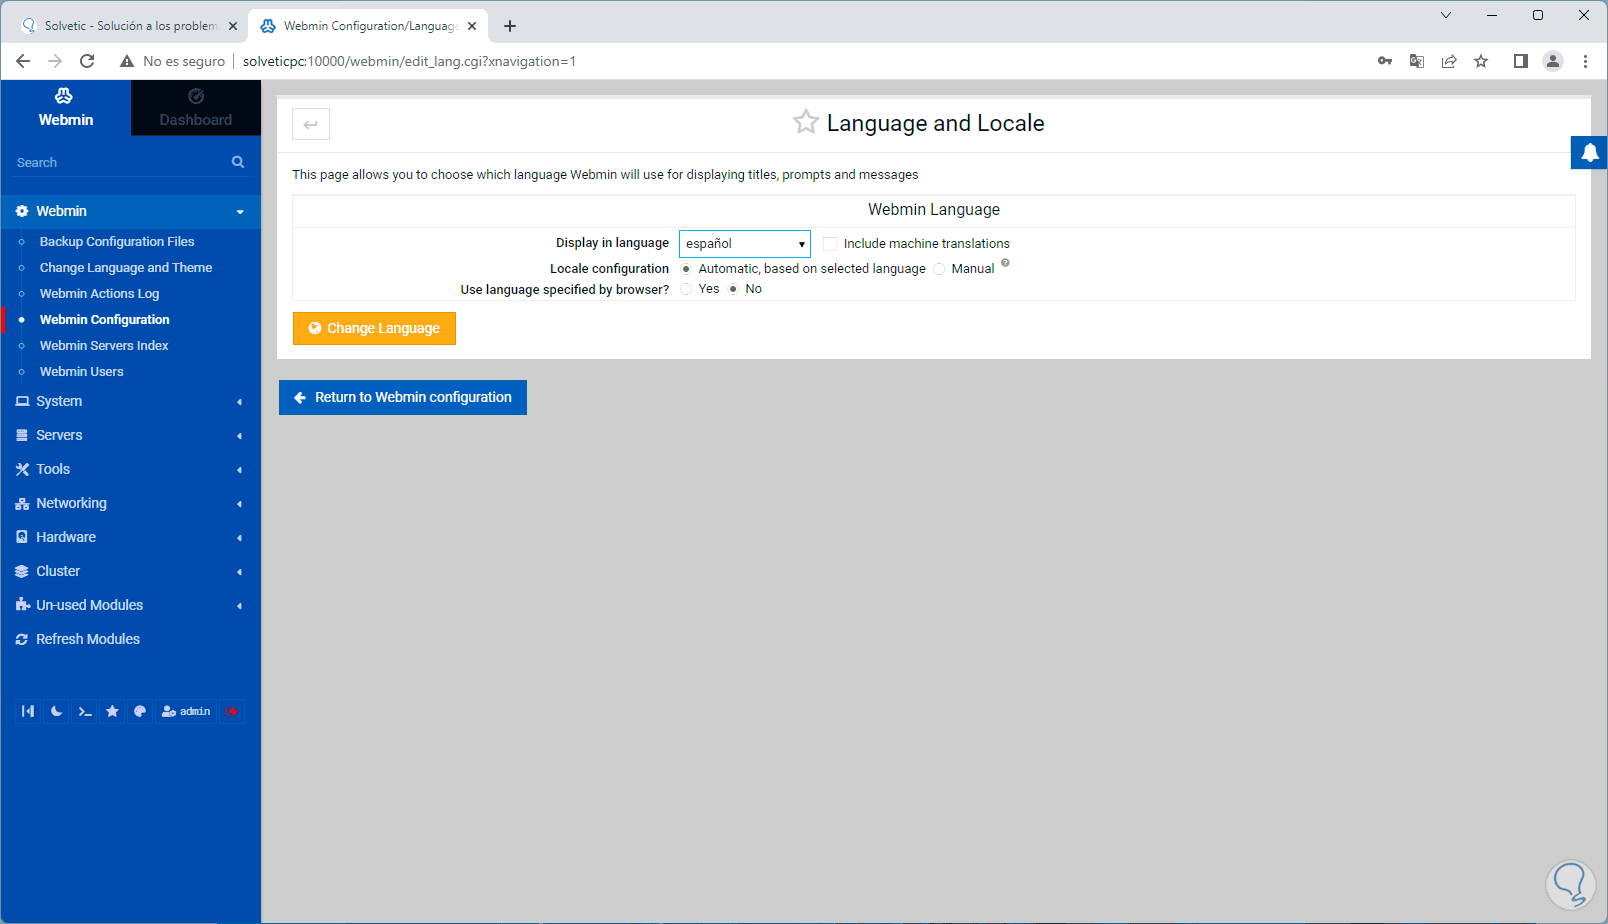This screenshot has height=924, width=1608.
Task: Click the Locale configuration help icon
Action: click(1005, 263)
